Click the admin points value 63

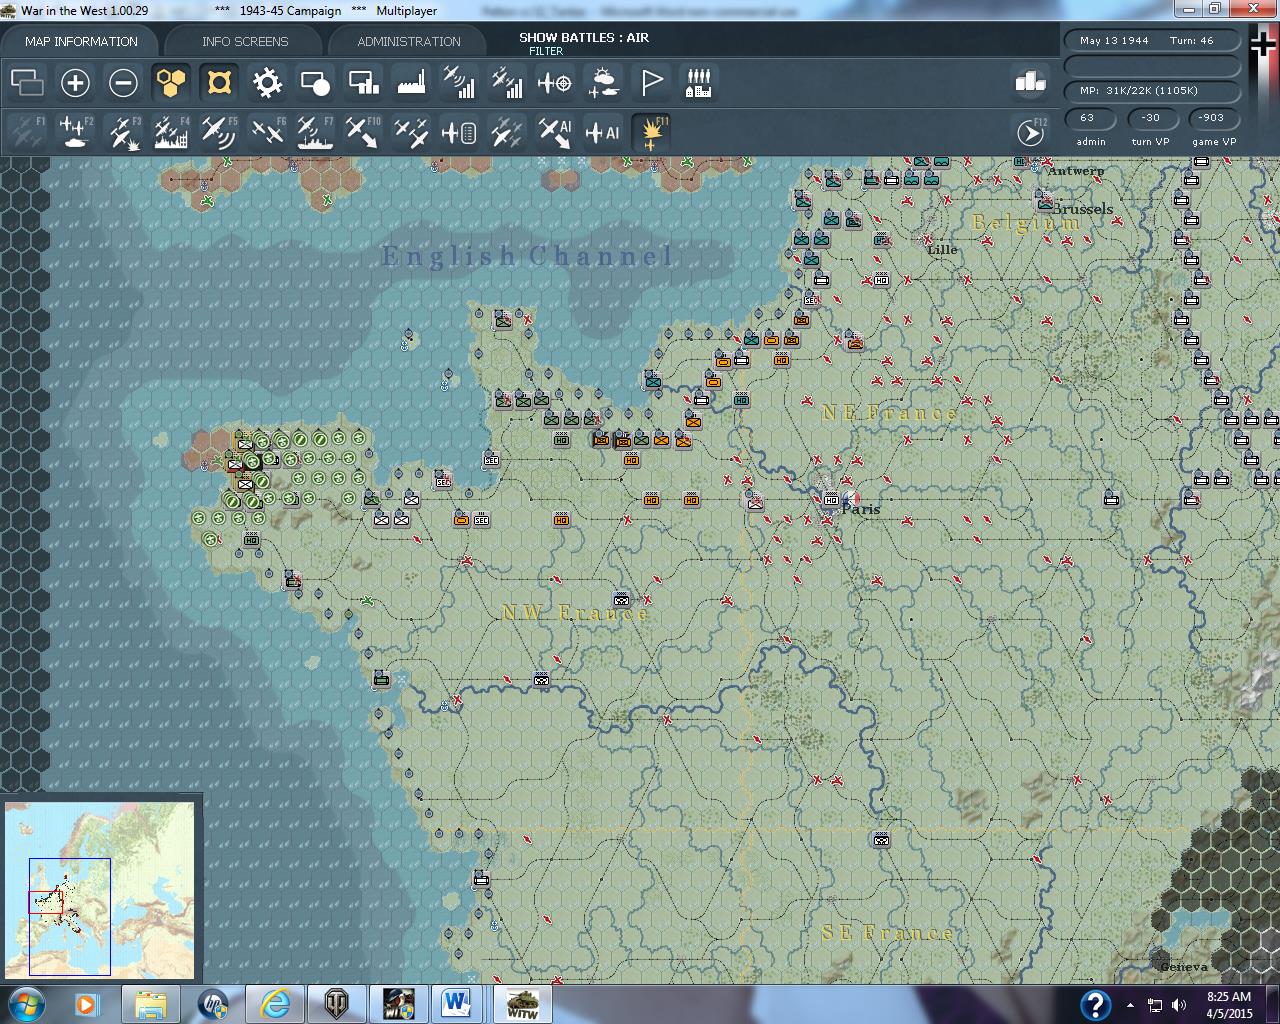1090,118
